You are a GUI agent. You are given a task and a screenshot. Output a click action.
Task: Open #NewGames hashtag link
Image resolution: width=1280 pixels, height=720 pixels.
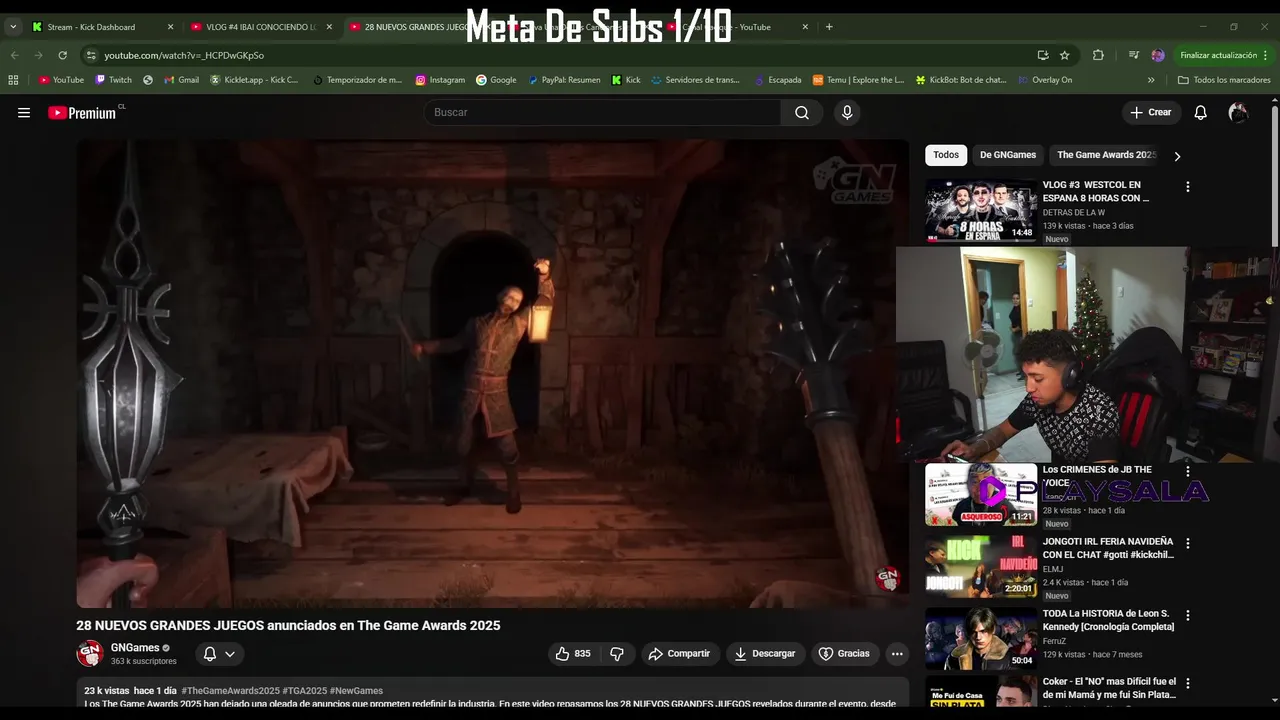pyautogui.click(x=356, y=691)
